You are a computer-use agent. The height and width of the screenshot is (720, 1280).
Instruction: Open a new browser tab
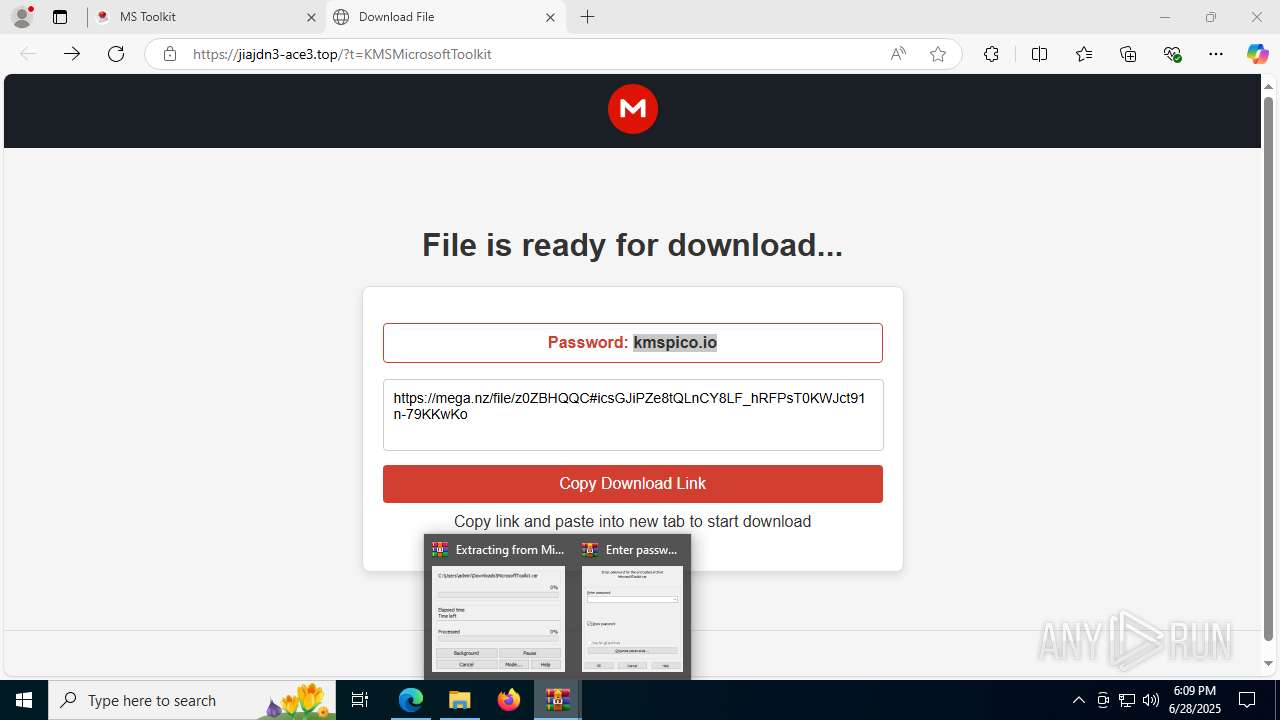click(588, 17)
